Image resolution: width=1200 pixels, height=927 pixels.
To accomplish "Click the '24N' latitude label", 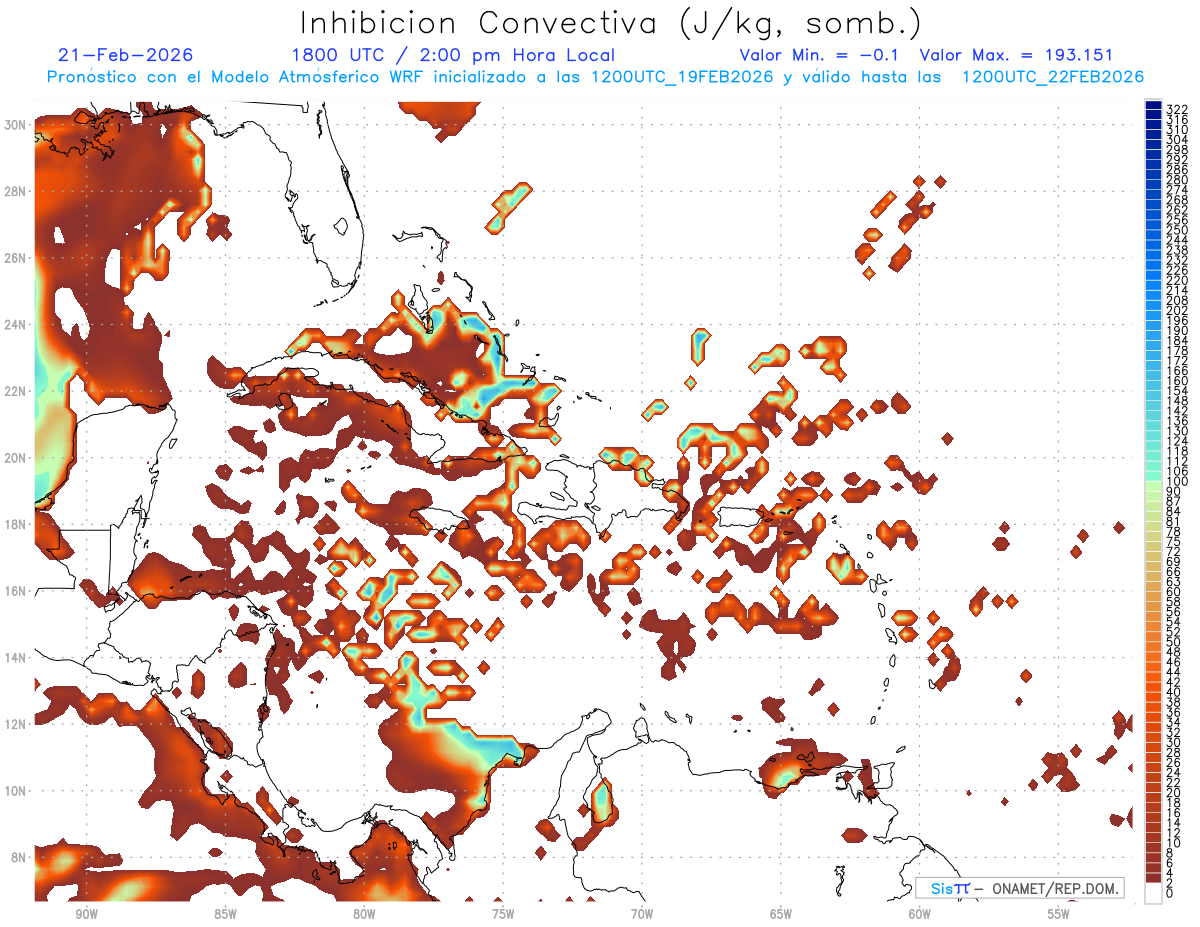I will click(x=15, y=325).
